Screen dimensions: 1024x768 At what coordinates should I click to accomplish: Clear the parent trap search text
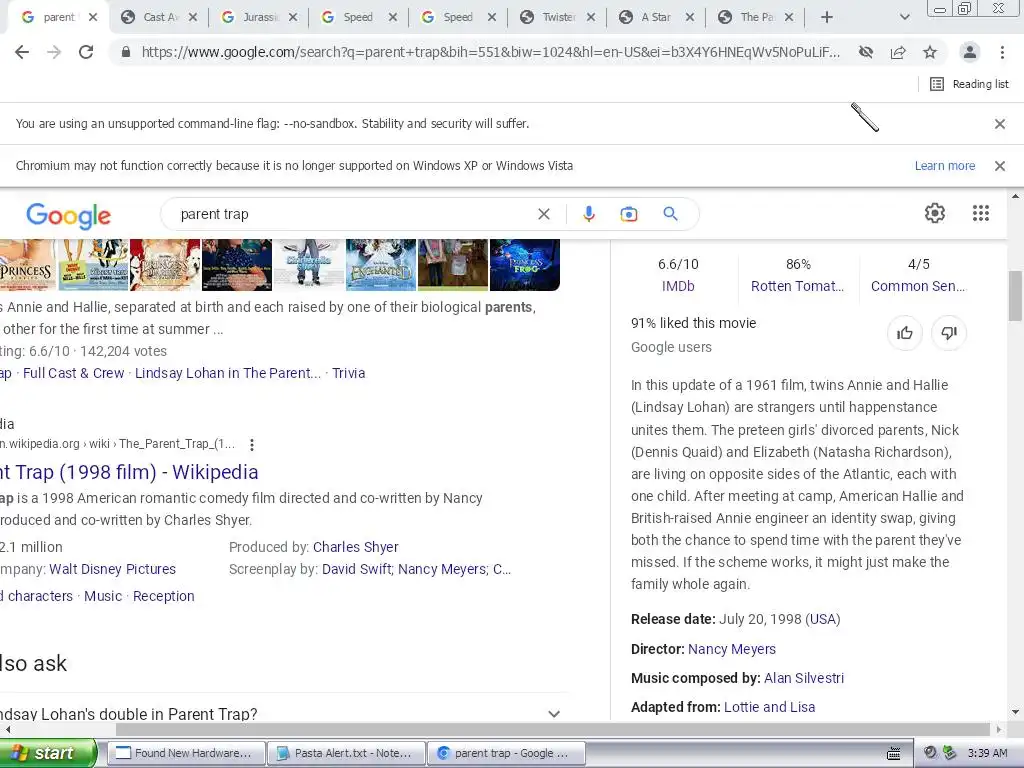pyautogui.click(x=543, y=214)
